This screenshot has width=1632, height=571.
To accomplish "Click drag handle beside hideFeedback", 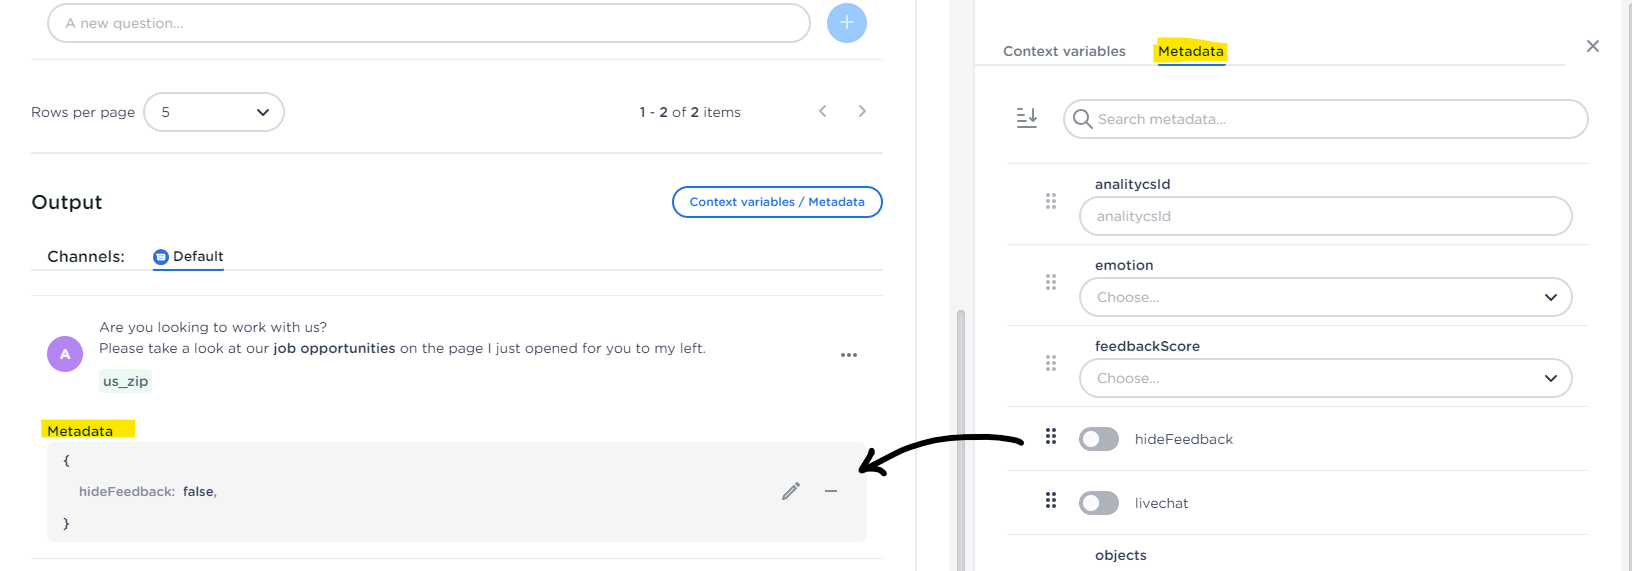I will point(1051,437).
